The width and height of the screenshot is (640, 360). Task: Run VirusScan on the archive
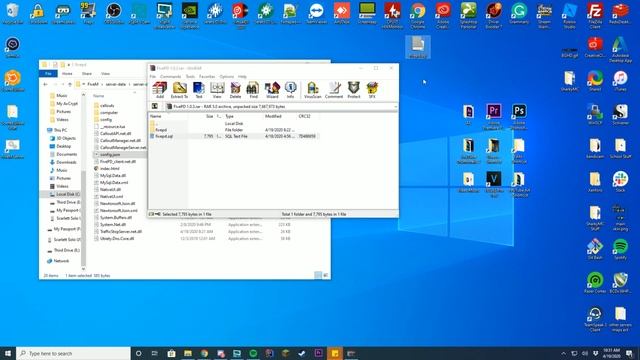click(x=313, y=90)
